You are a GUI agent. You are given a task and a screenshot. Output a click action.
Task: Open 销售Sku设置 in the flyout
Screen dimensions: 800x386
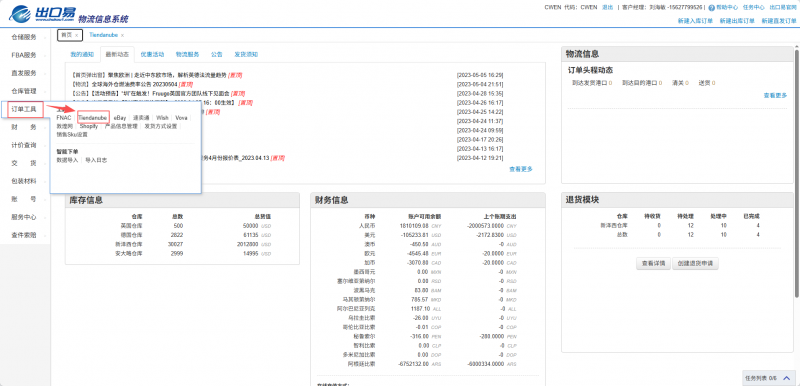[71, 135]
